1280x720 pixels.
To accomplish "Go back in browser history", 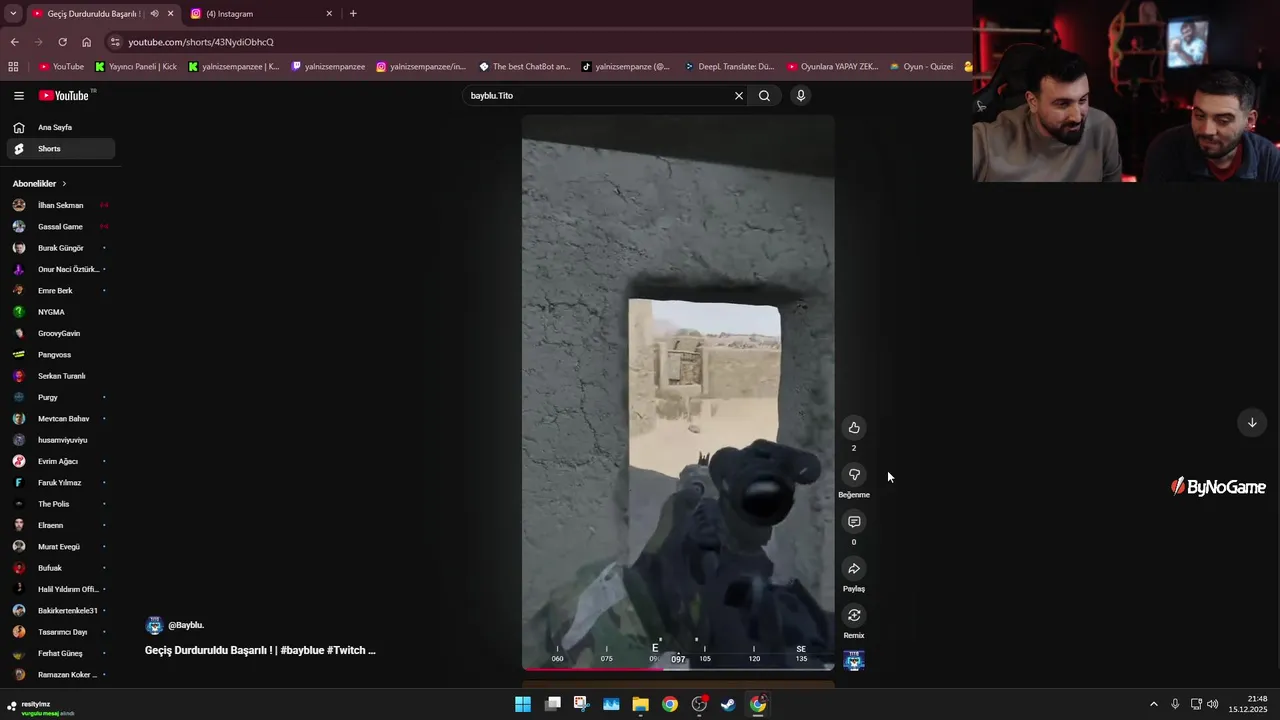I will click(14, 42).
